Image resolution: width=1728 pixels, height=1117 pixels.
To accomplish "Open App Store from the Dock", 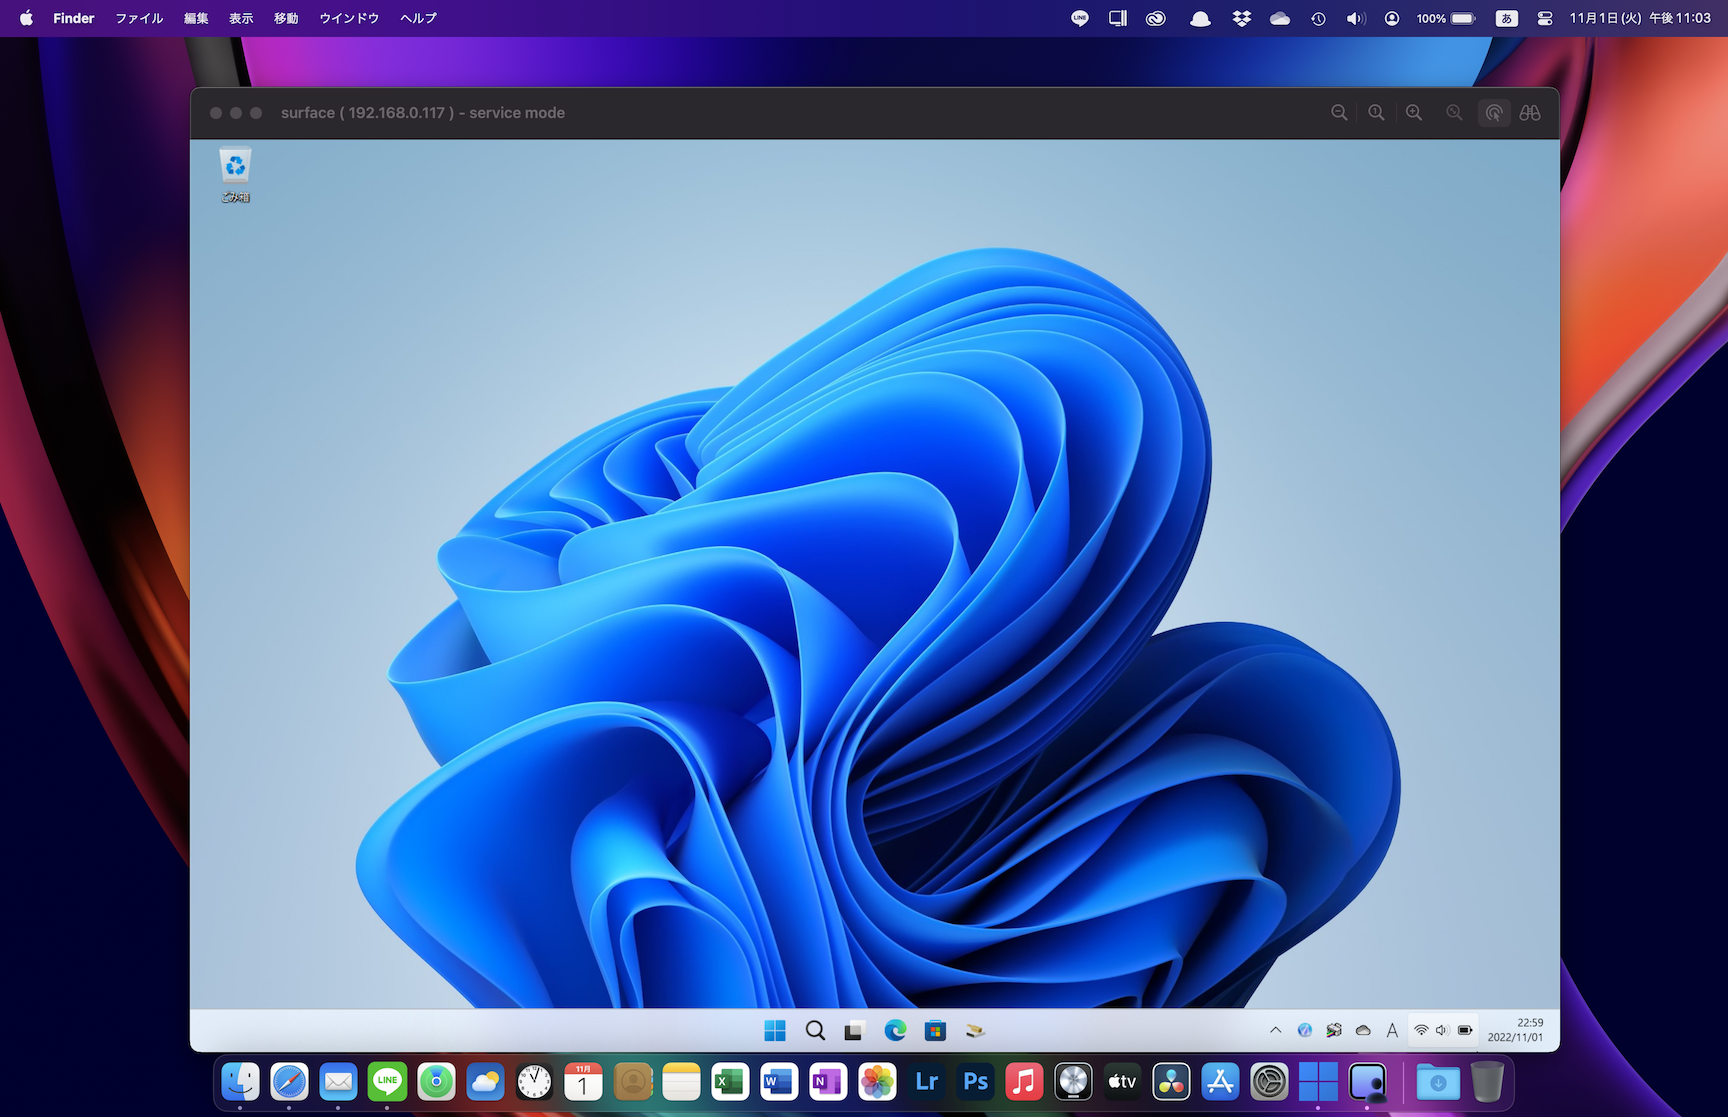I will (1220, 1081).
